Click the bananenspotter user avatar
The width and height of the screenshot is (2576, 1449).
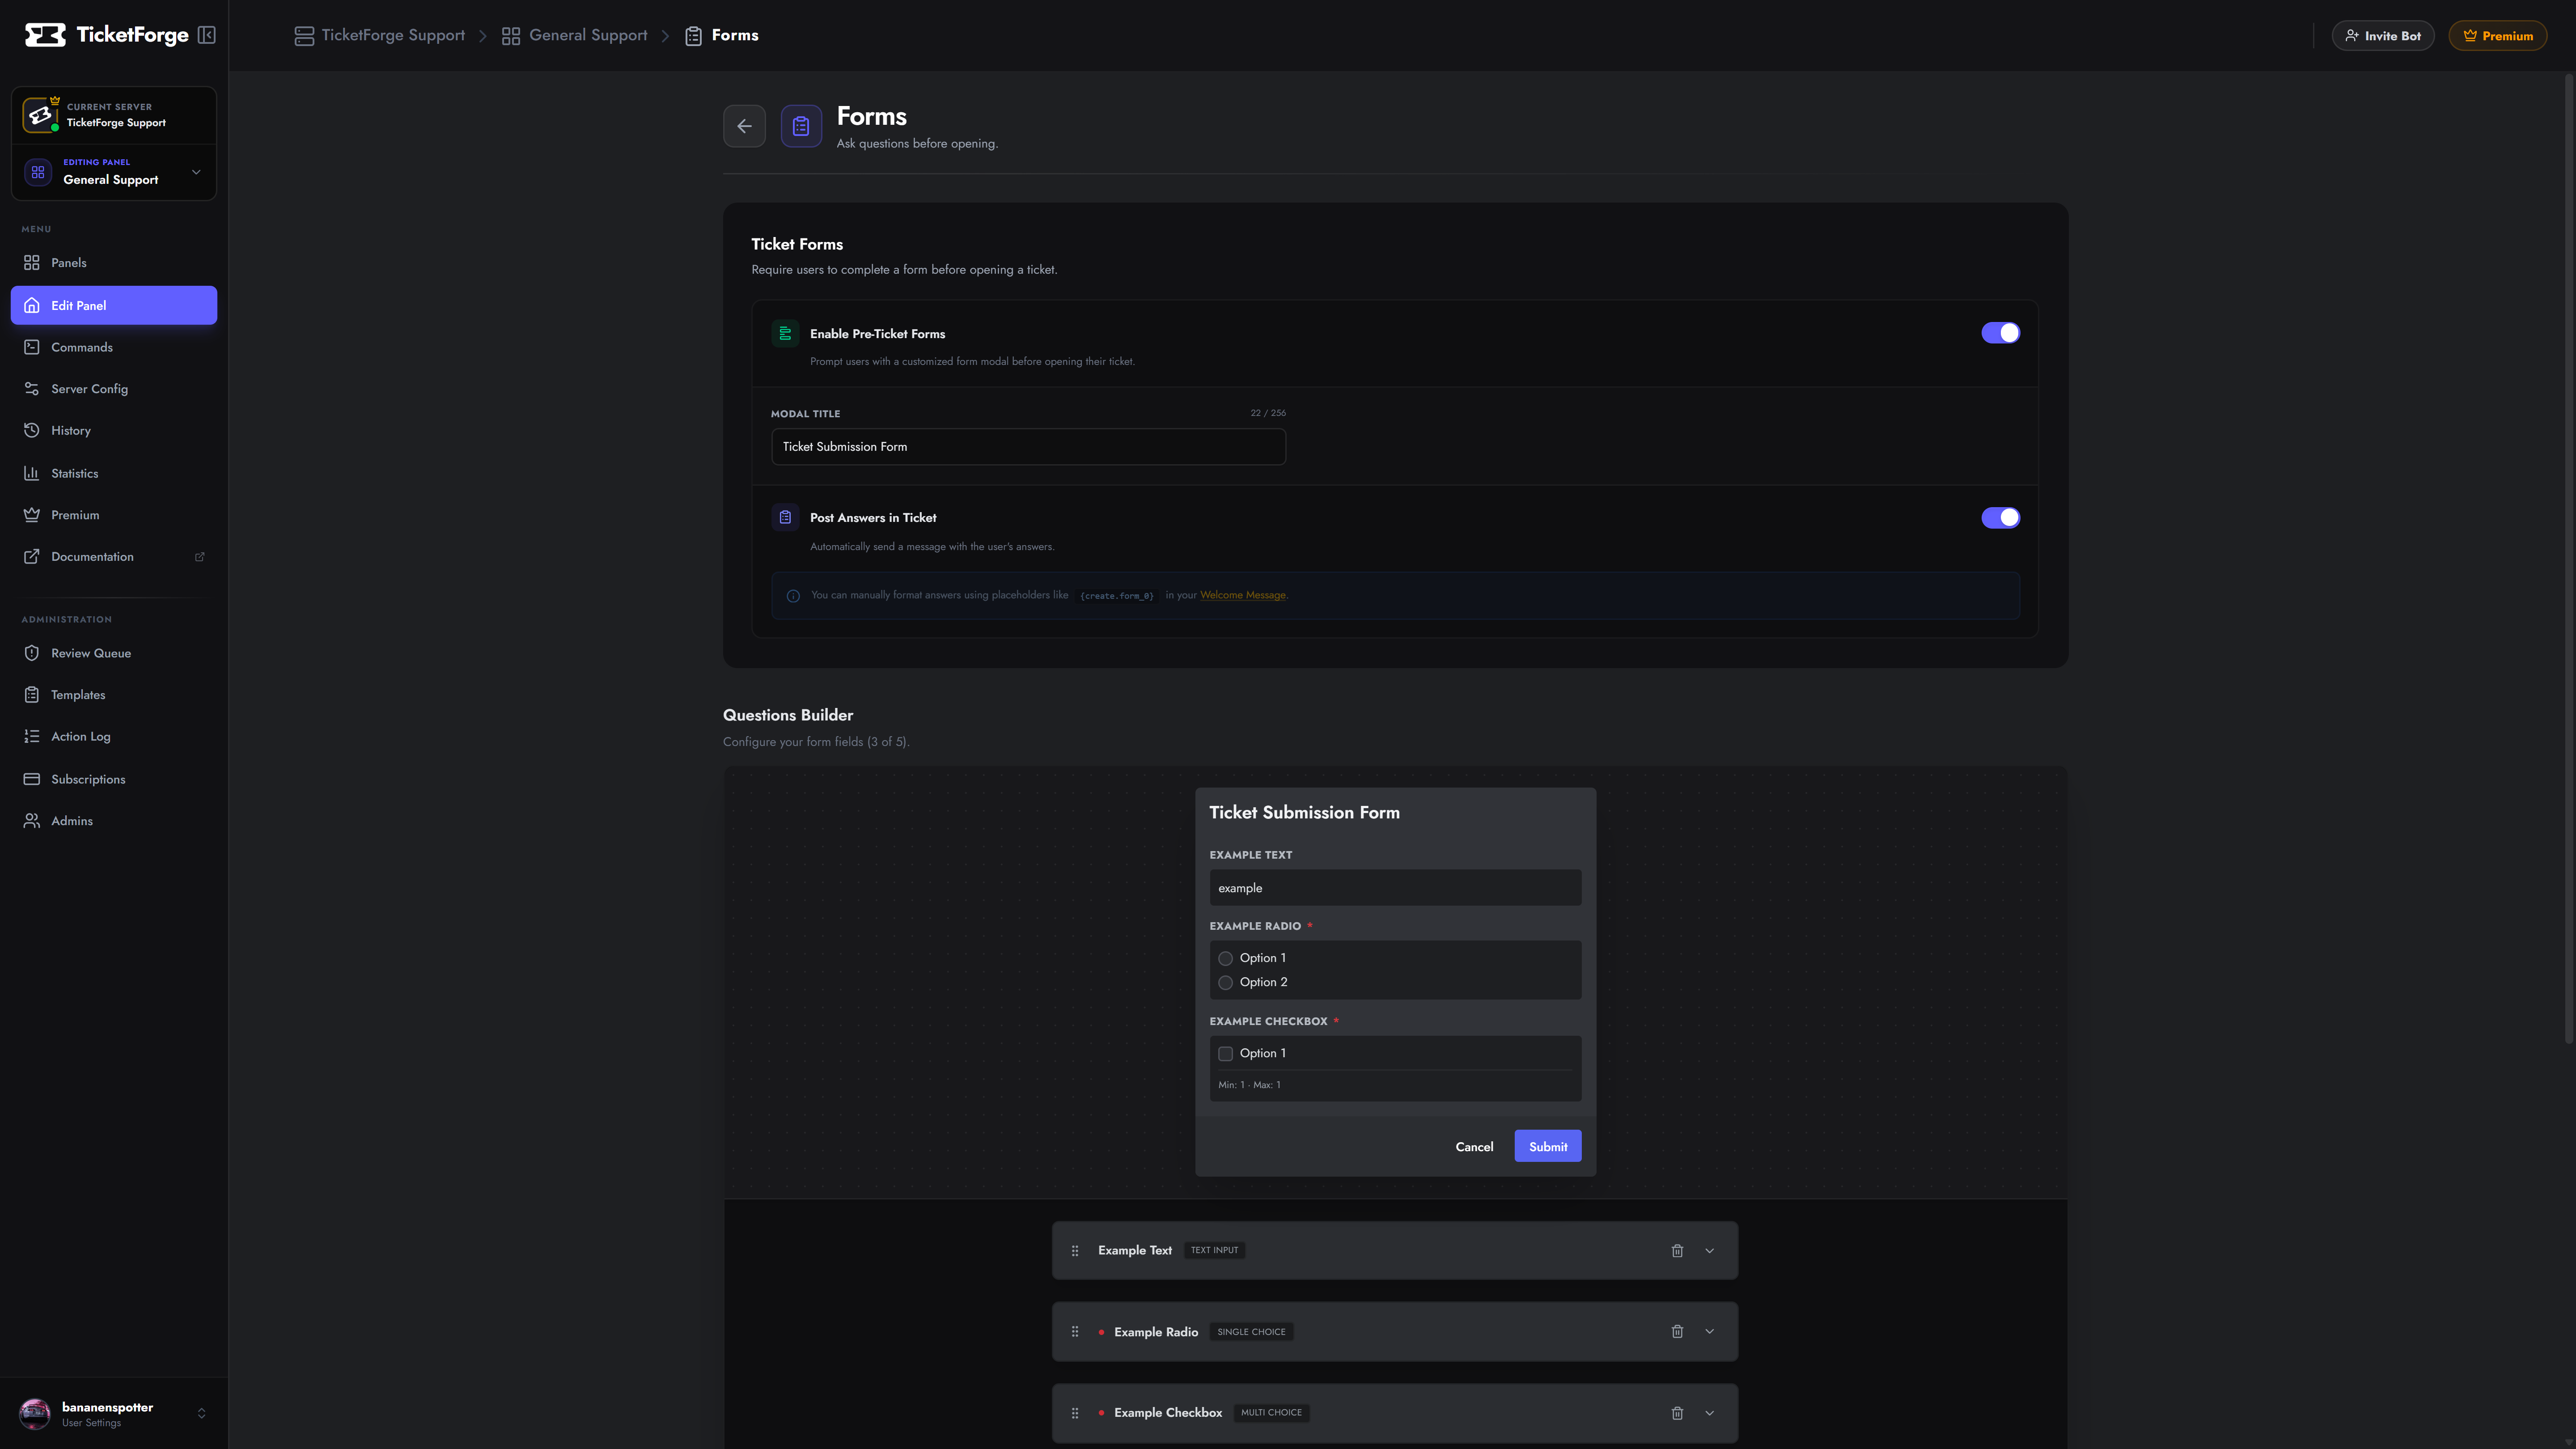35,1413
